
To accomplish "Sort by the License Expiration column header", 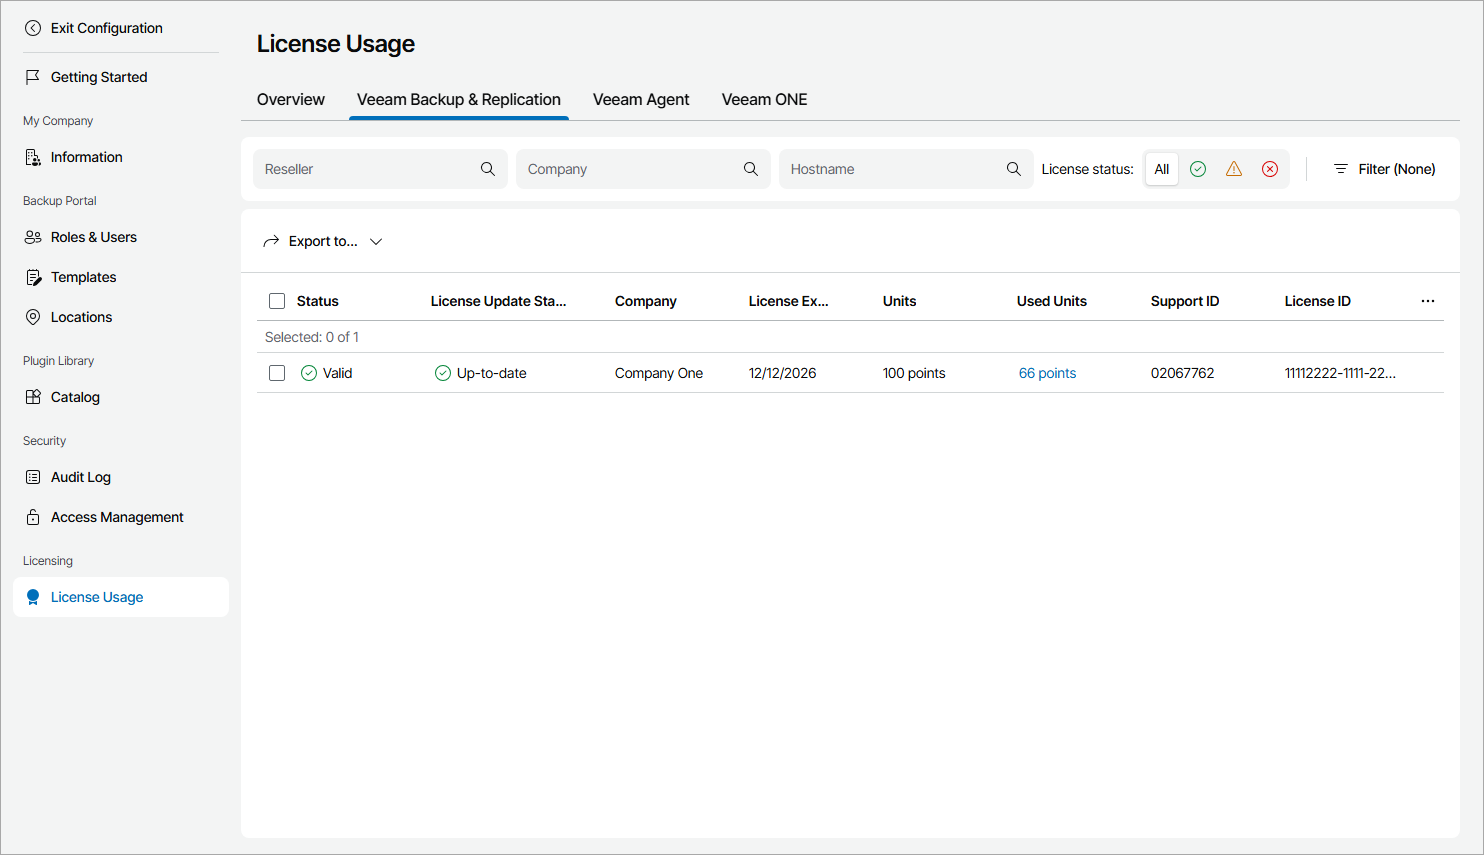I will click(x=789, y=301).
